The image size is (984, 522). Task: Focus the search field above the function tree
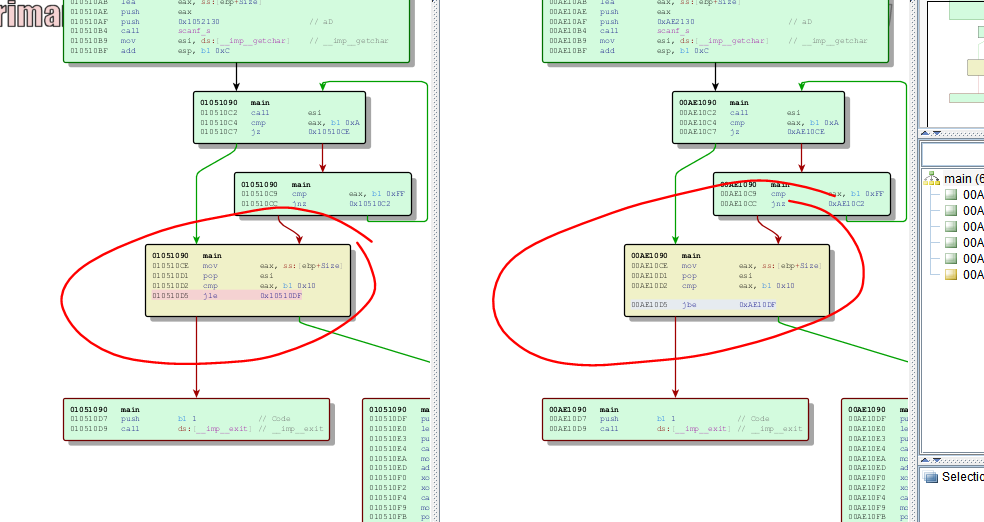952,155
